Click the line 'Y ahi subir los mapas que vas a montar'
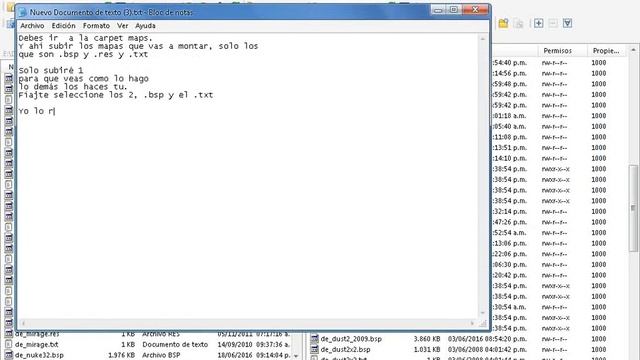This screenshot has width=640, height=360. [x=138, y=46]
